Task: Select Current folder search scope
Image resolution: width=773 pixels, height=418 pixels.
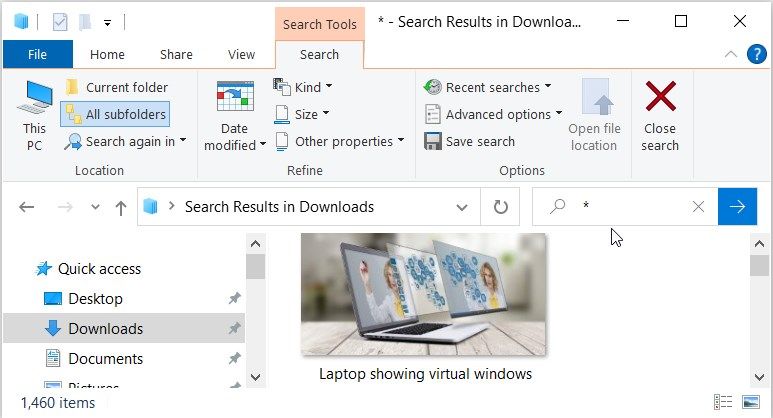Action: (117, 87)
